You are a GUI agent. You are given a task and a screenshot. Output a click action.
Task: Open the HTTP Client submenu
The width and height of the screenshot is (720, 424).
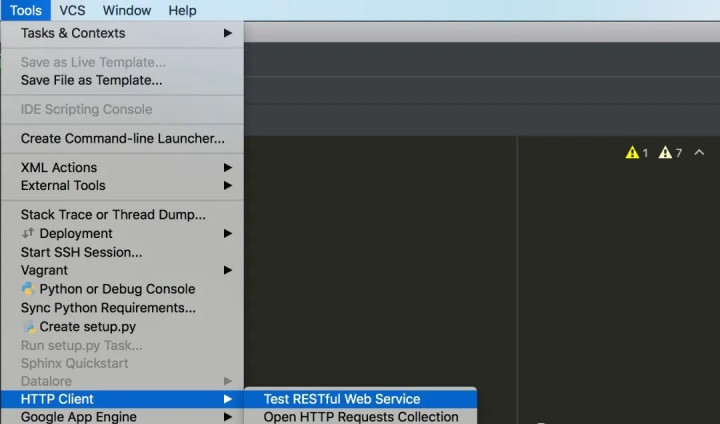coord(122,399)
